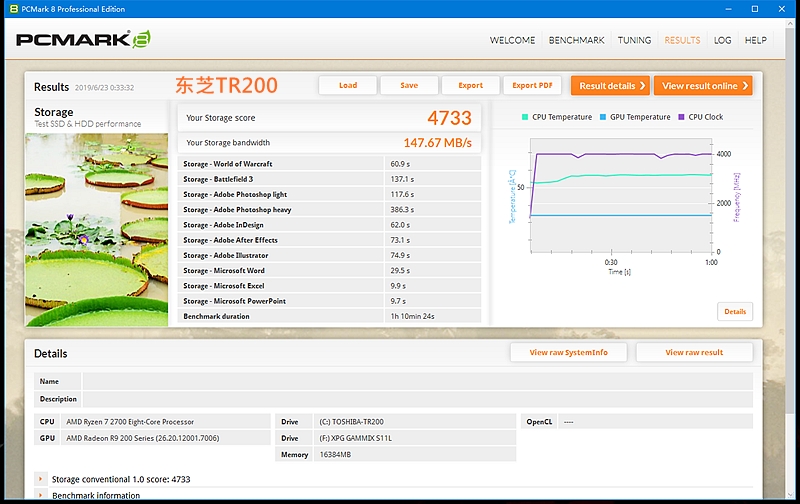The height and width of the screenshot is (504, 800).
Task: Select 'Storage - Microsoft Excel' row
Action: (x=329, y=286)
